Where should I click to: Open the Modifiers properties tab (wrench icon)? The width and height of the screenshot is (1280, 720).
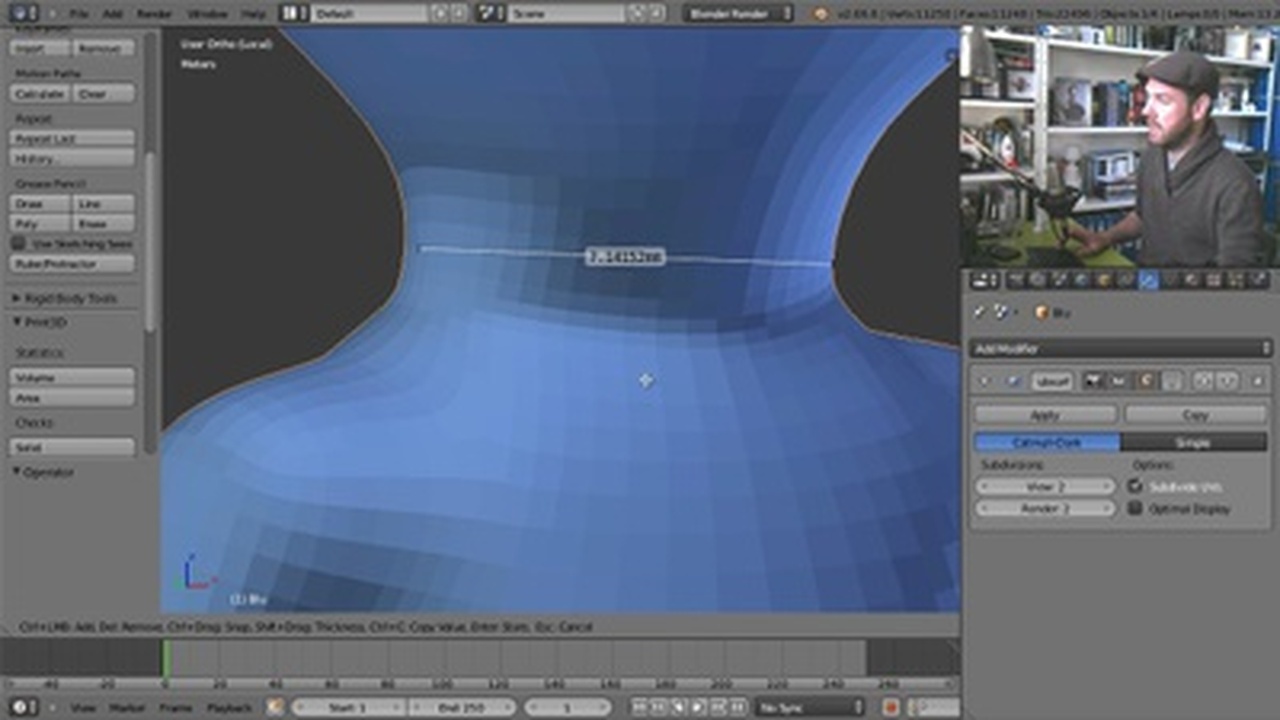point(1148,281)
